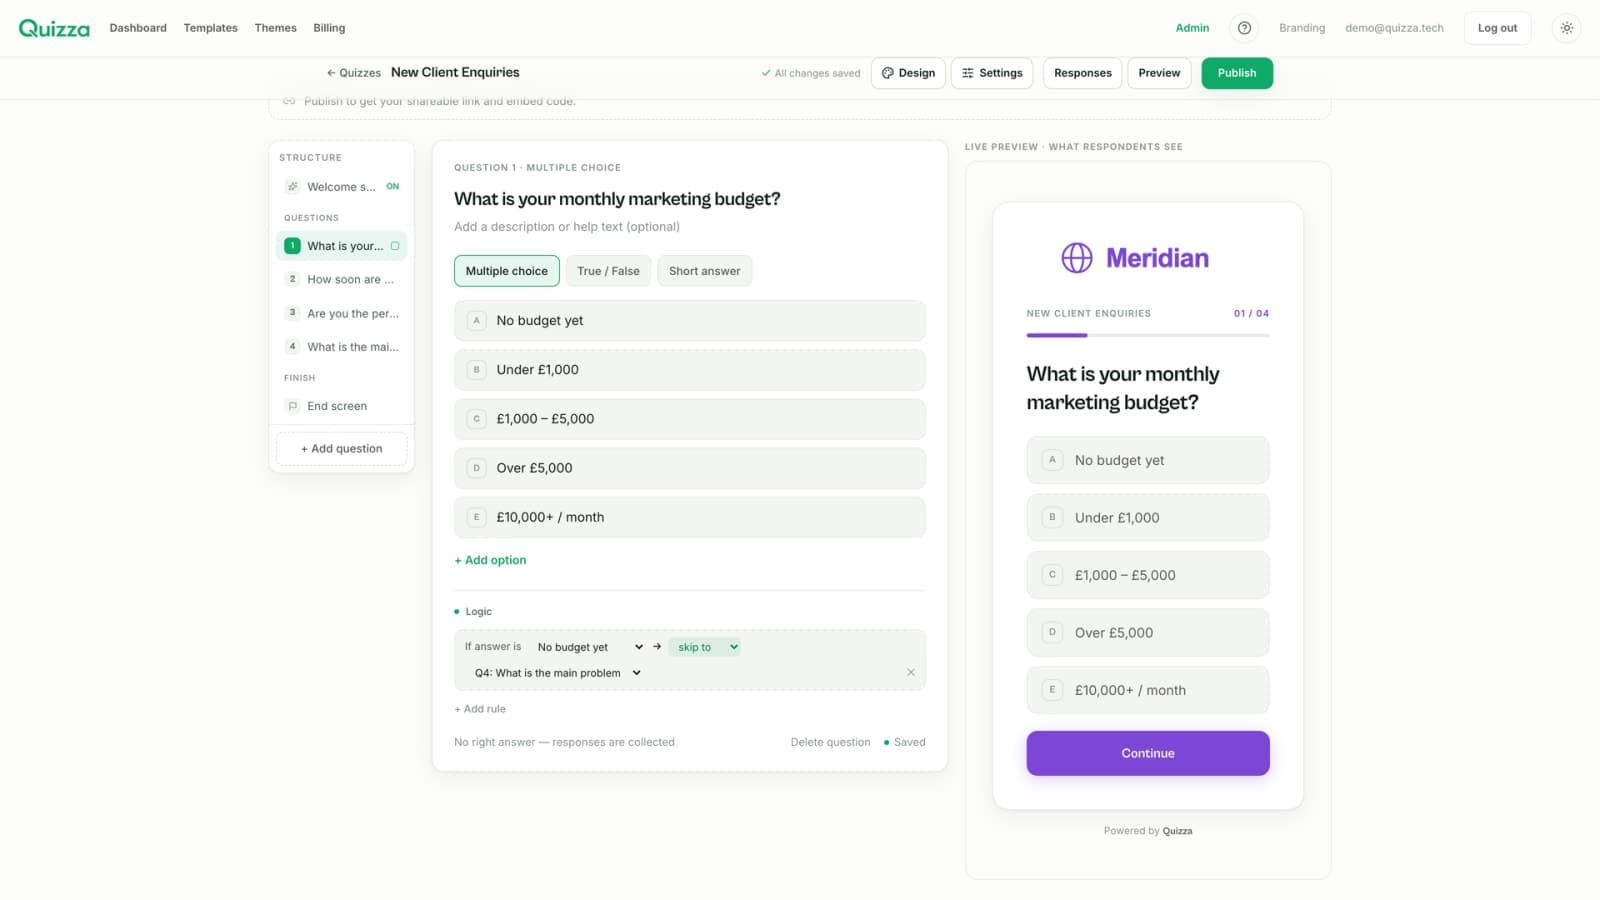The width and height of the screenshot is (1600, 900).
Task: Click letter E badge in editor
Action: click(x=476, y=517)
